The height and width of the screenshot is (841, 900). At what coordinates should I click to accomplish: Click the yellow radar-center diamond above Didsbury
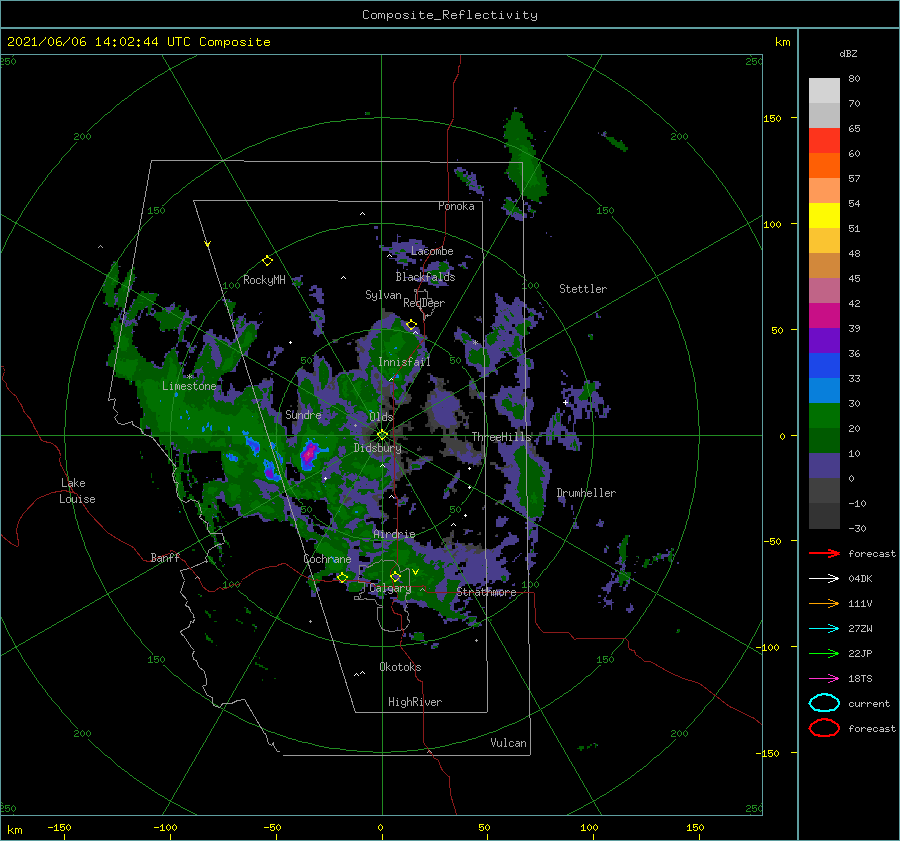[x=382, y=435]
